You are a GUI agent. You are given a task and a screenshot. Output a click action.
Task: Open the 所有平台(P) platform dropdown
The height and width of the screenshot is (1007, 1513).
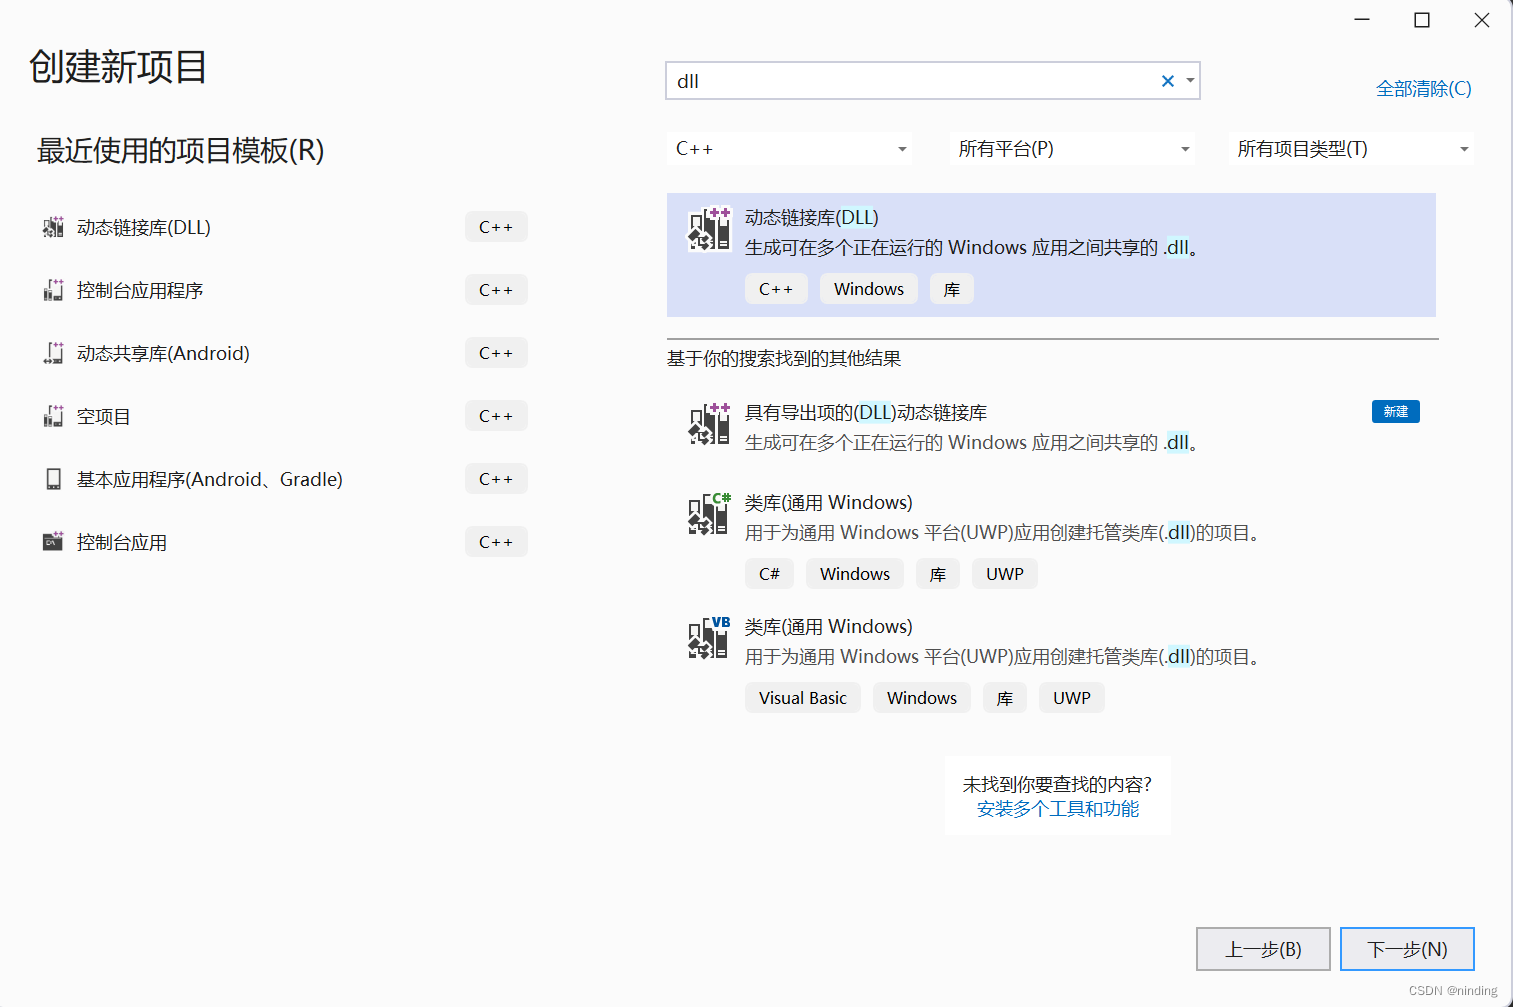coord(1184,148)
